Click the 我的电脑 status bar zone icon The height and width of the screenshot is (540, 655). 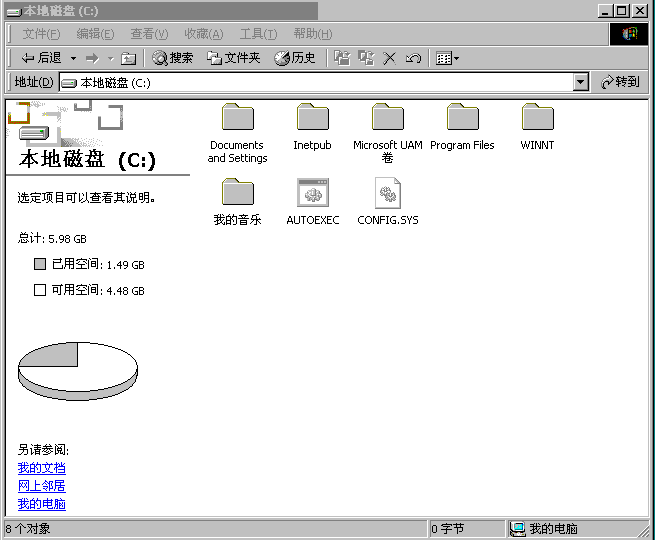tap(517, 529)
